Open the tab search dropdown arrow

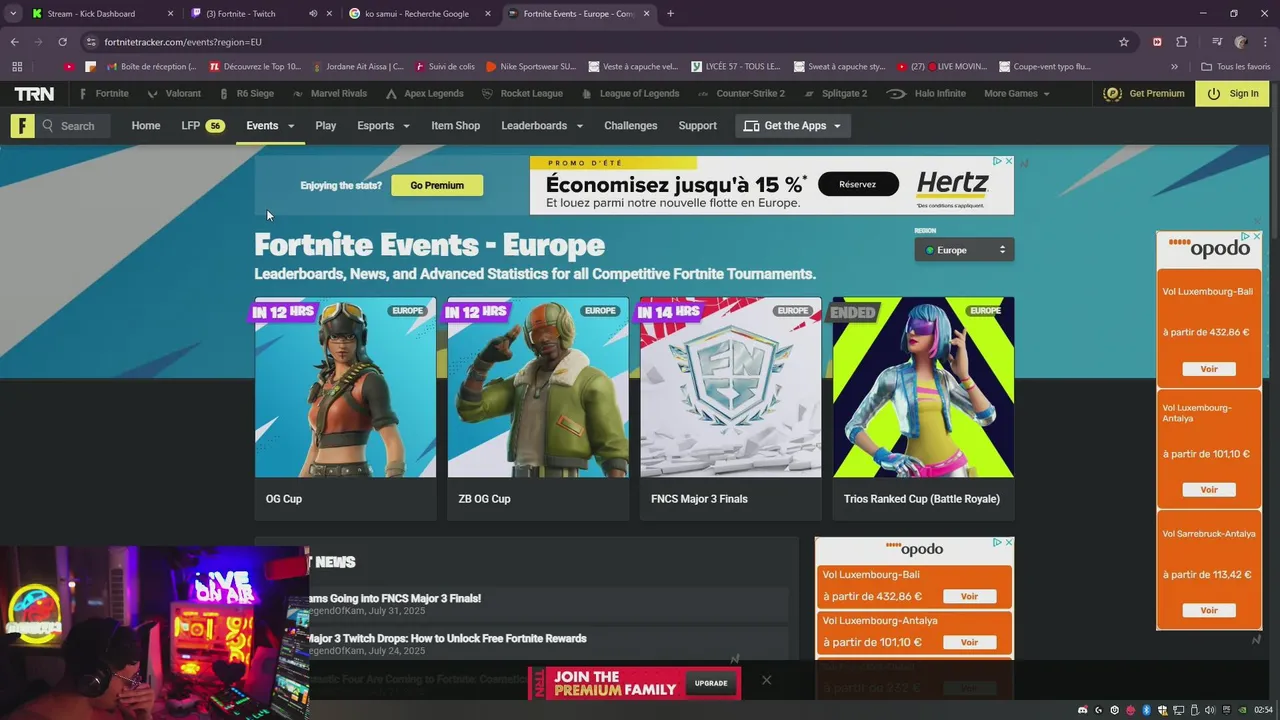coord(13,14)
